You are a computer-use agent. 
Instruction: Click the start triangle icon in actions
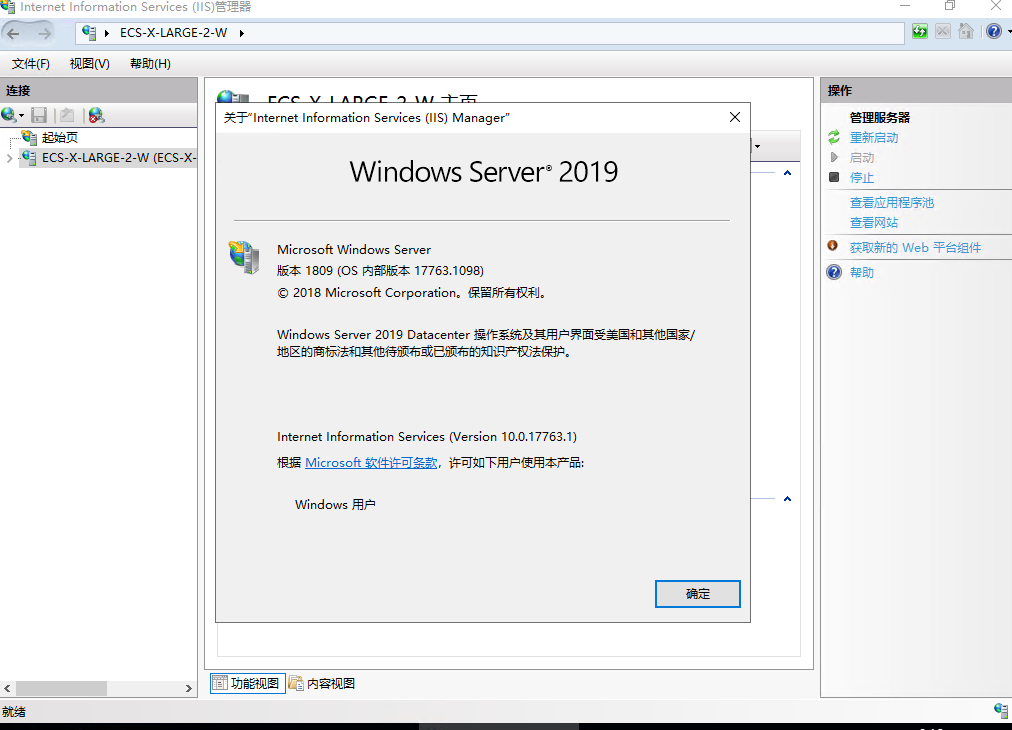pos(834,157)
